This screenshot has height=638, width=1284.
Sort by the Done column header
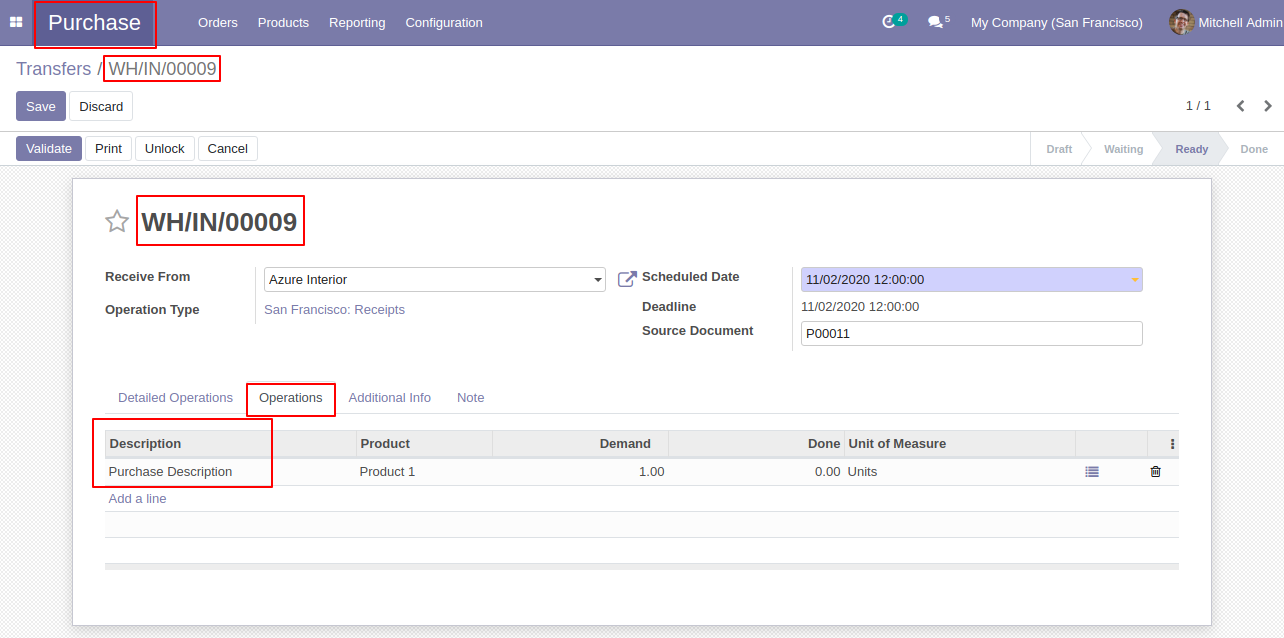756,444
